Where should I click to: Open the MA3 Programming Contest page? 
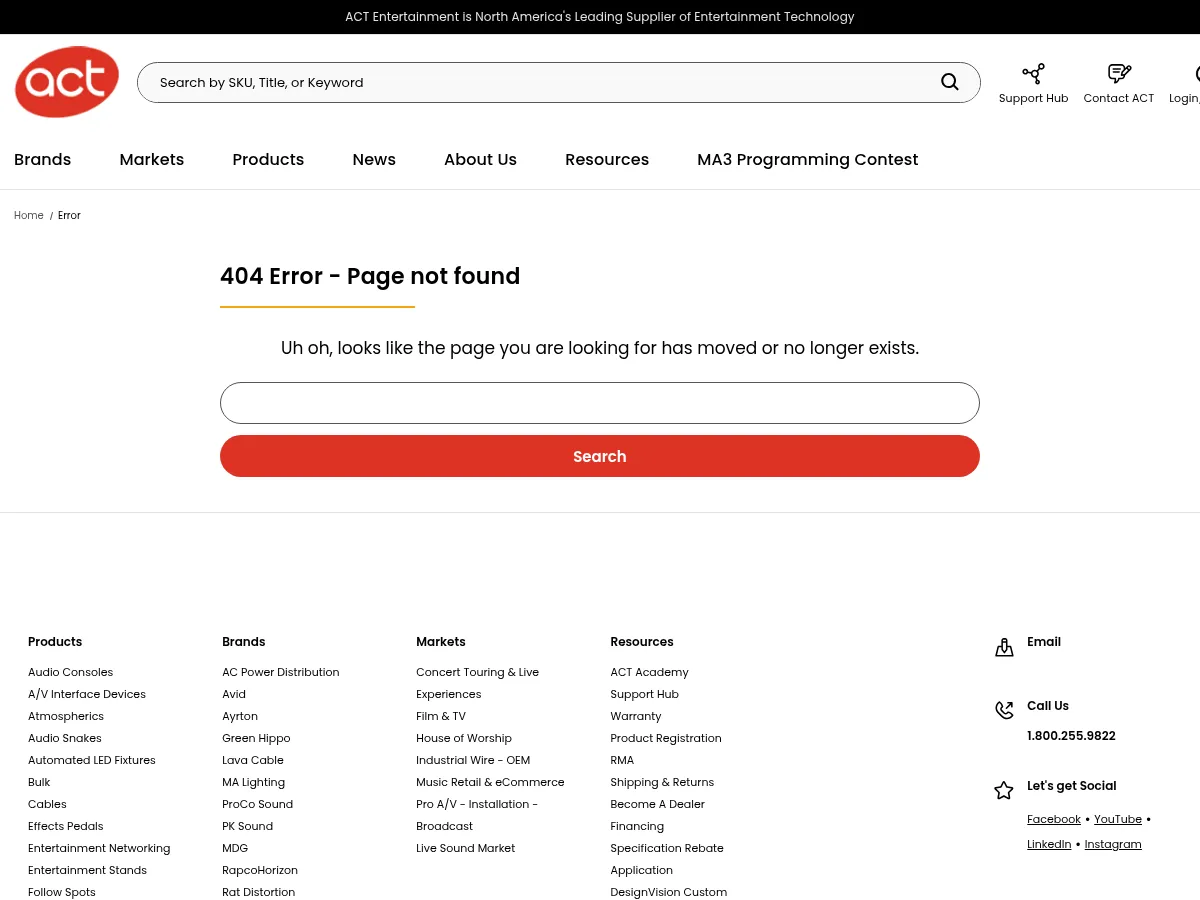pyautogui.click(x=807, y=160)
